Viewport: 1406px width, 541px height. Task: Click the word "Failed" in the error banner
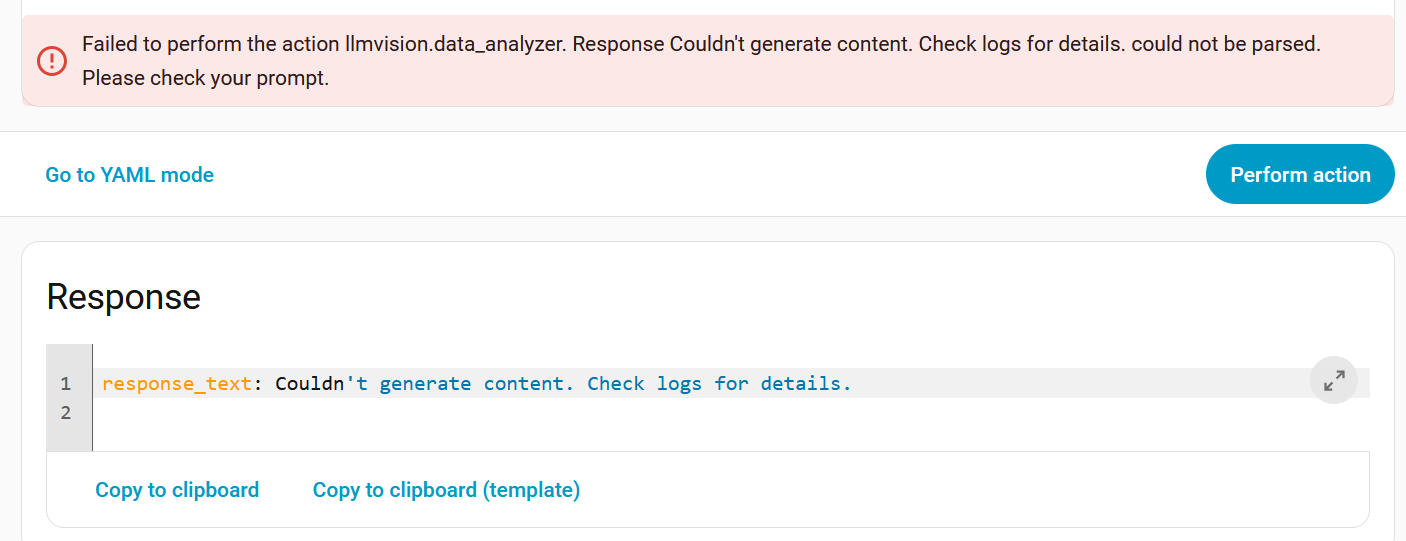click(110, 45)
